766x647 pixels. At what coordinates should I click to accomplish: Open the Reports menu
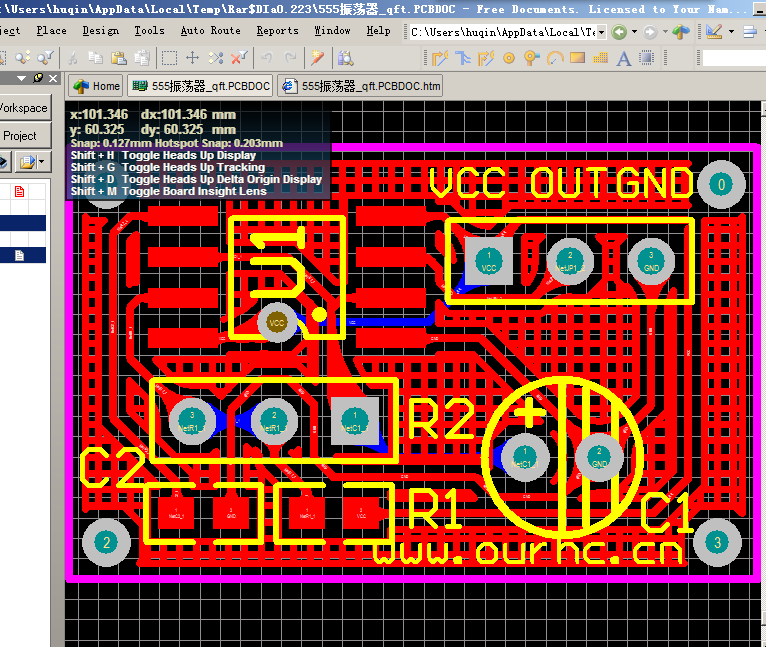277,30
